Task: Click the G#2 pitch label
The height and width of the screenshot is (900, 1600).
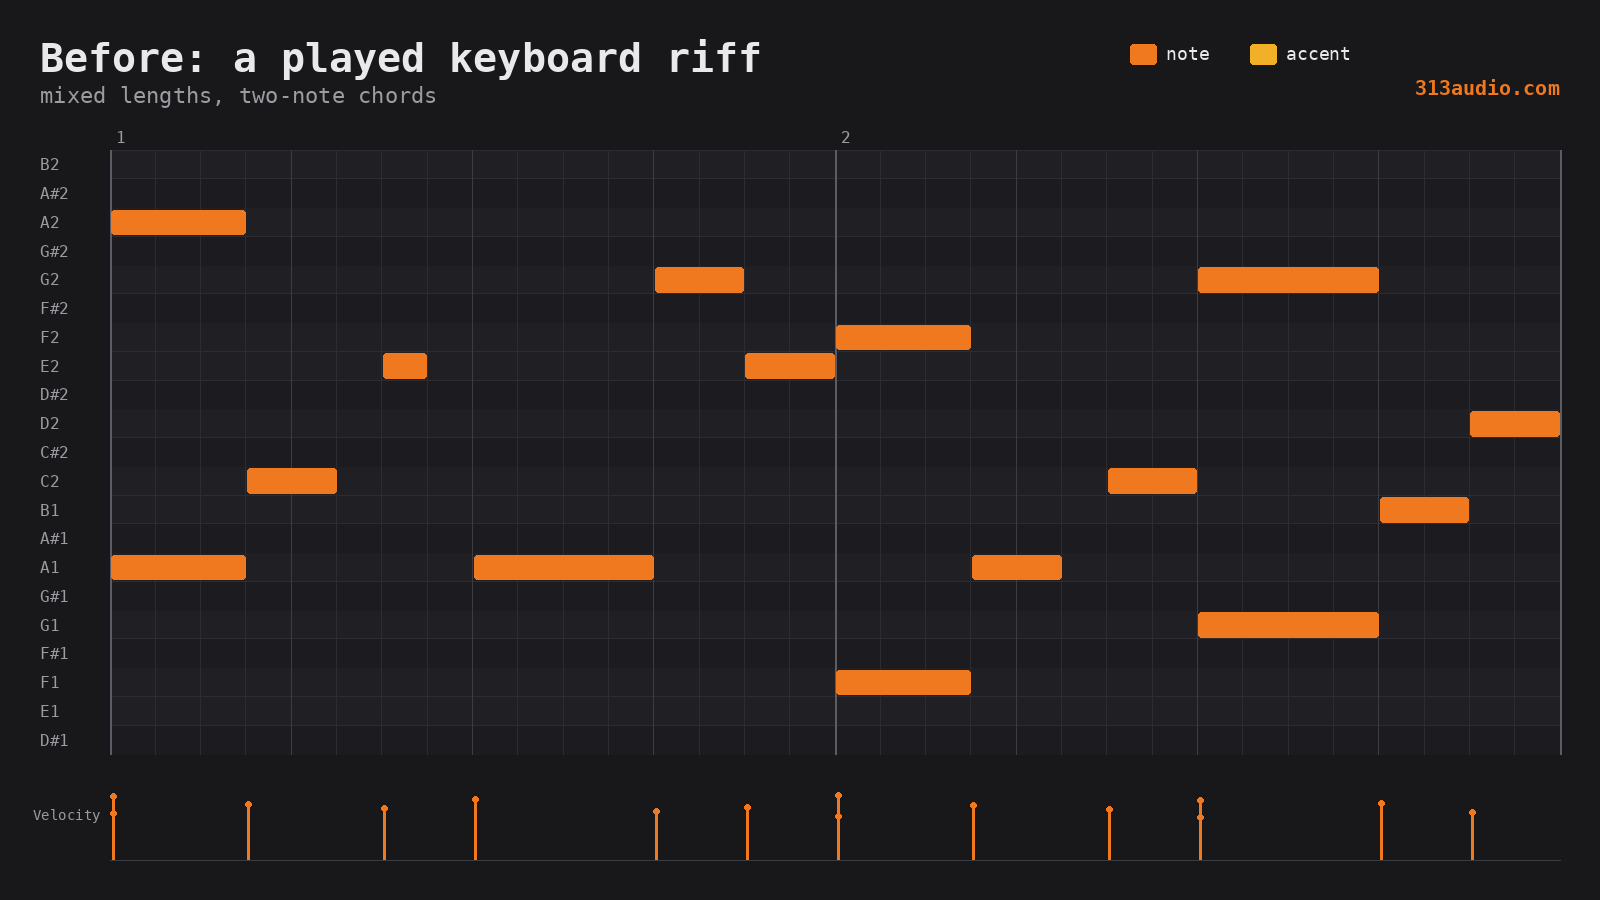Action: 54,251
